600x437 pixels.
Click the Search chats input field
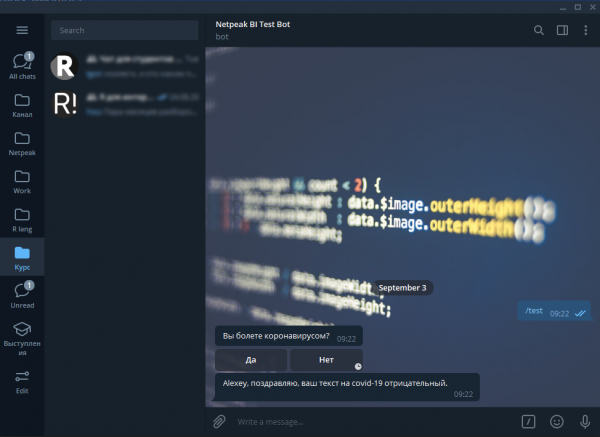pos(124,30)
